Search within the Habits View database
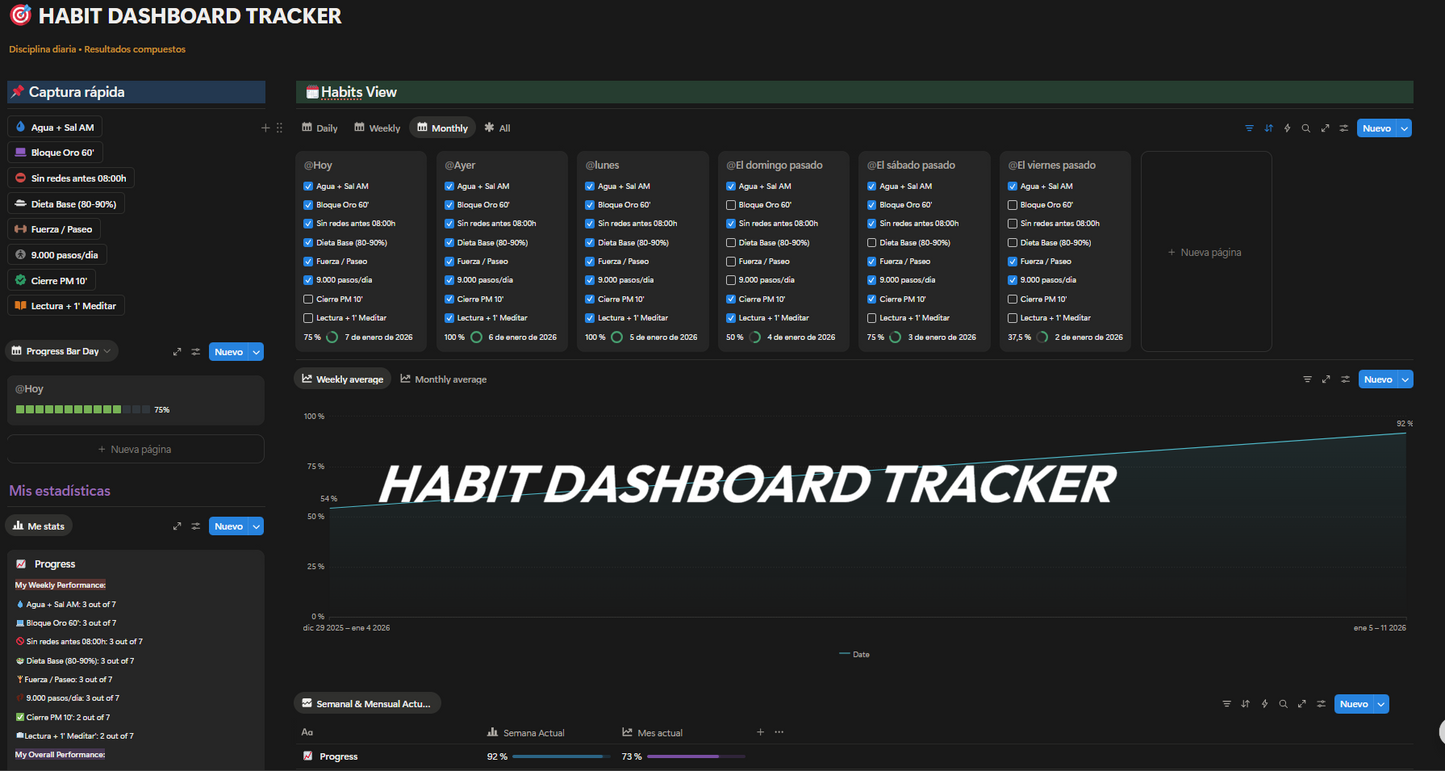 1305,128
